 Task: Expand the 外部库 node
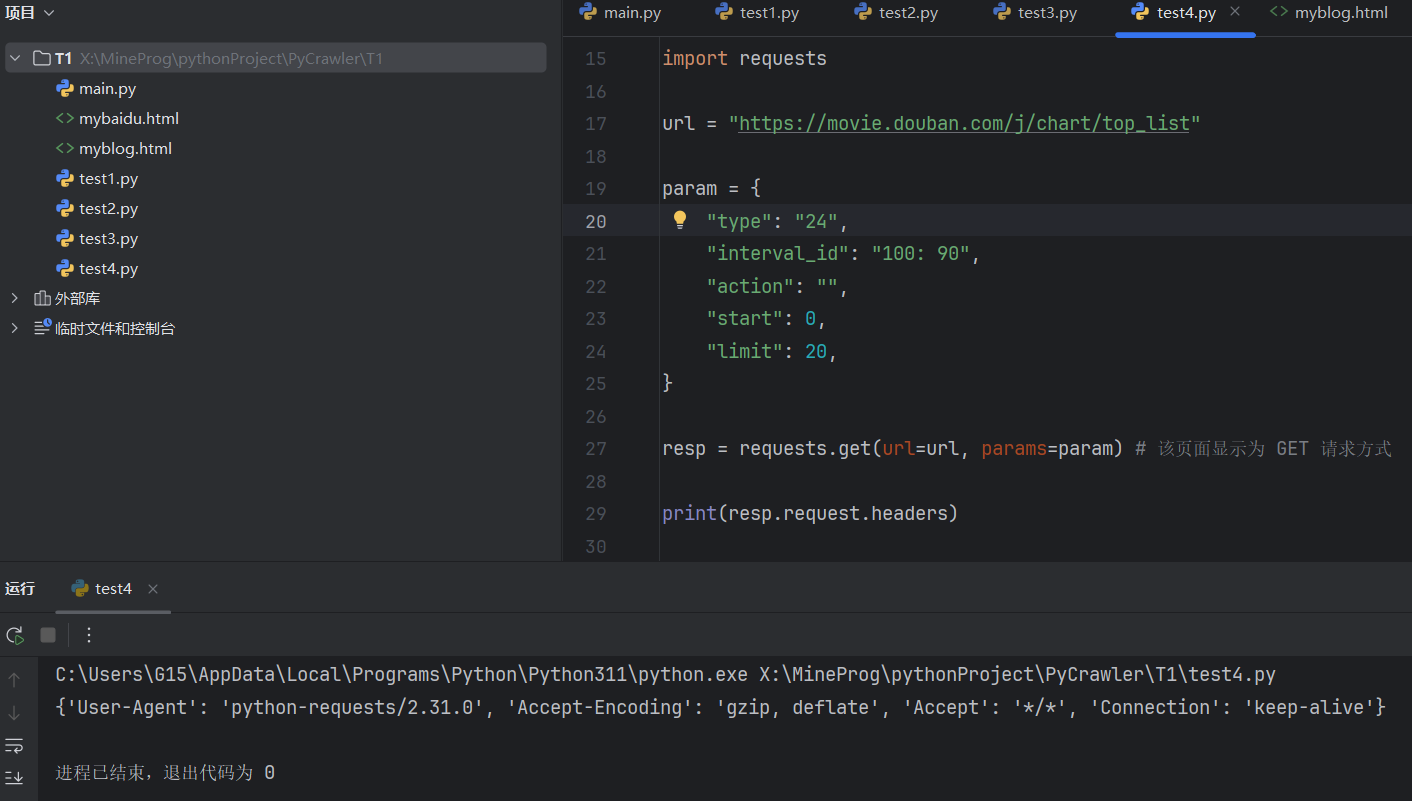pyautogui.click(x=15, y=298)
